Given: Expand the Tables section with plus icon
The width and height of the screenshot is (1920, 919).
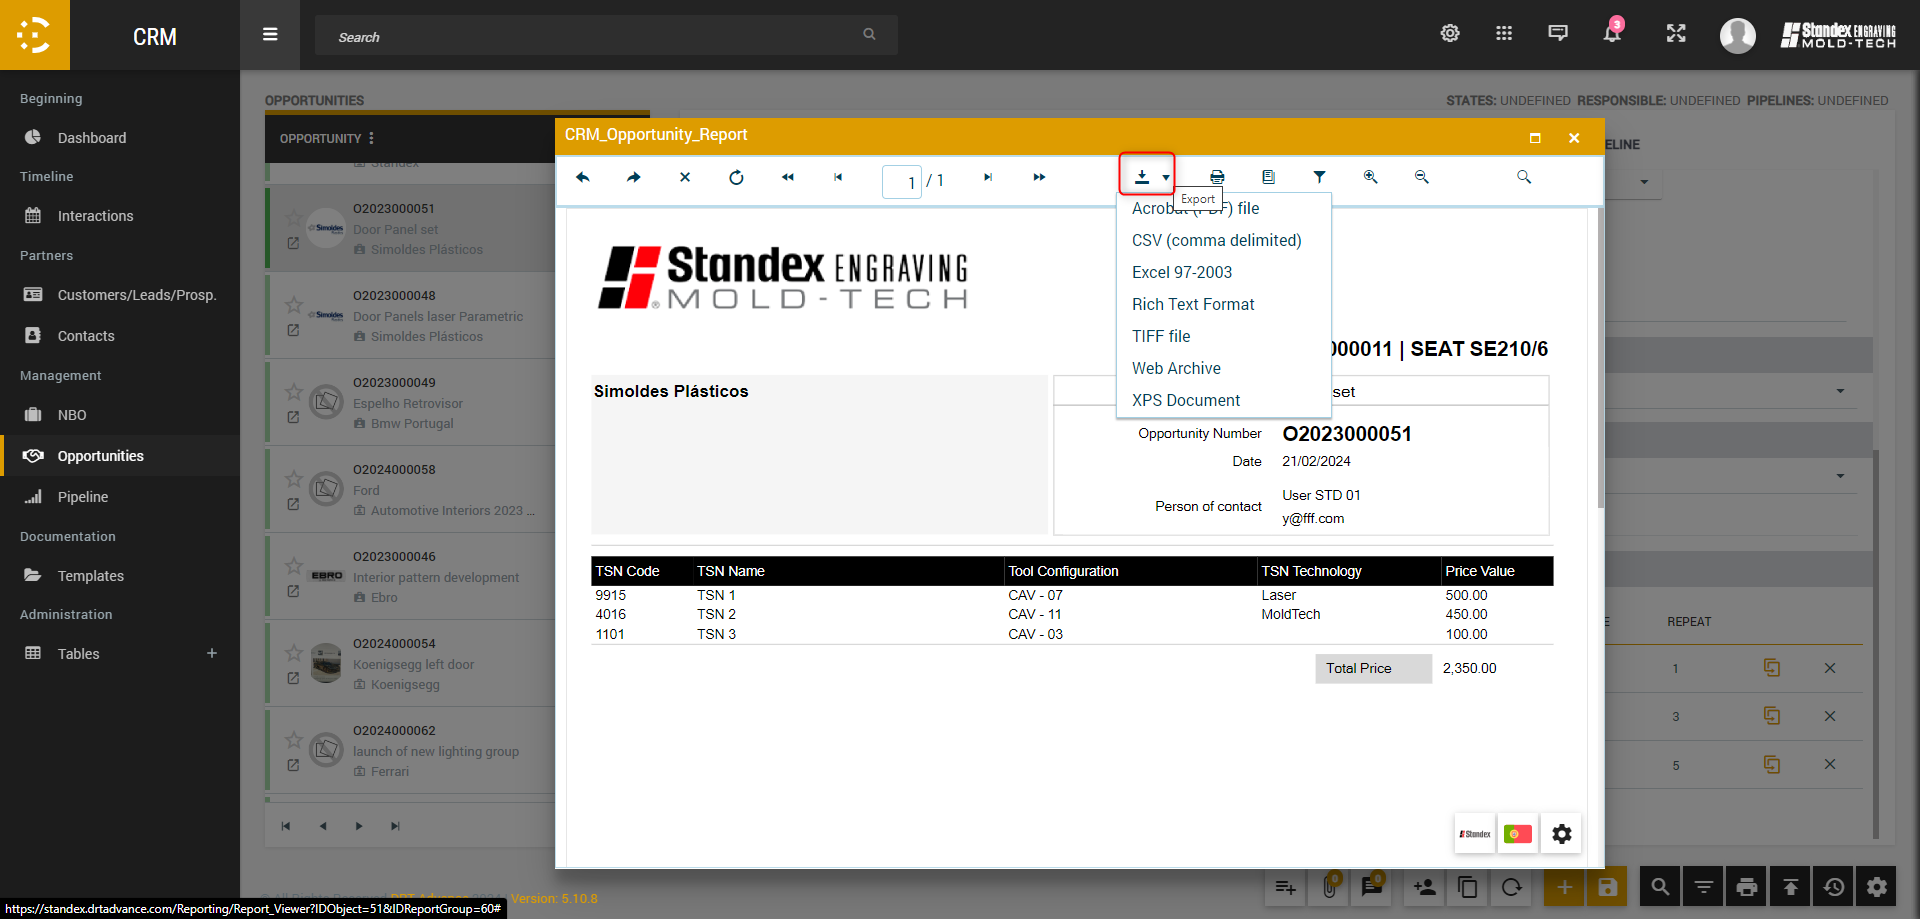Looking at the screenshot, I should (212, 654).
